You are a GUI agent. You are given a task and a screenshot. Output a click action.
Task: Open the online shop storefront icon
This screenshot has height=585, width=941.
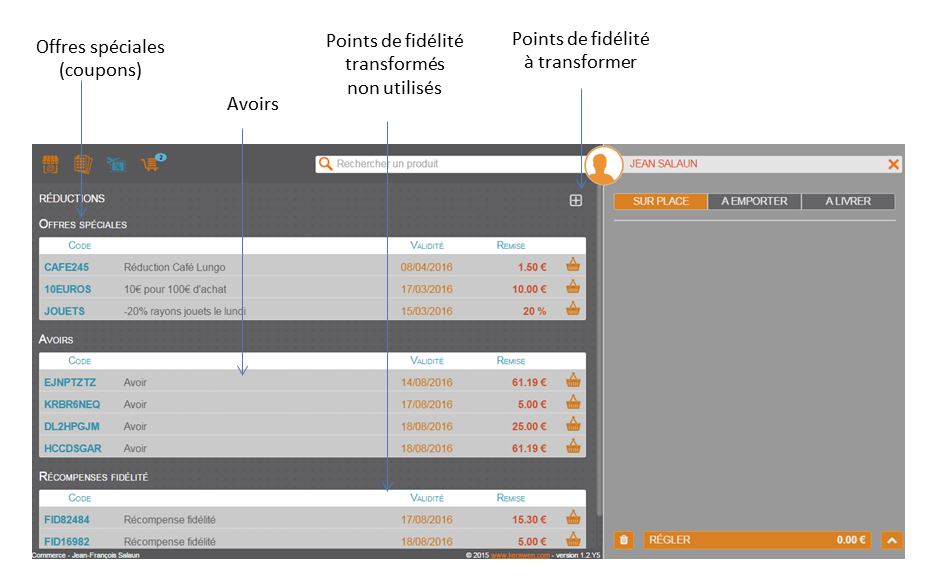(50, 164)
